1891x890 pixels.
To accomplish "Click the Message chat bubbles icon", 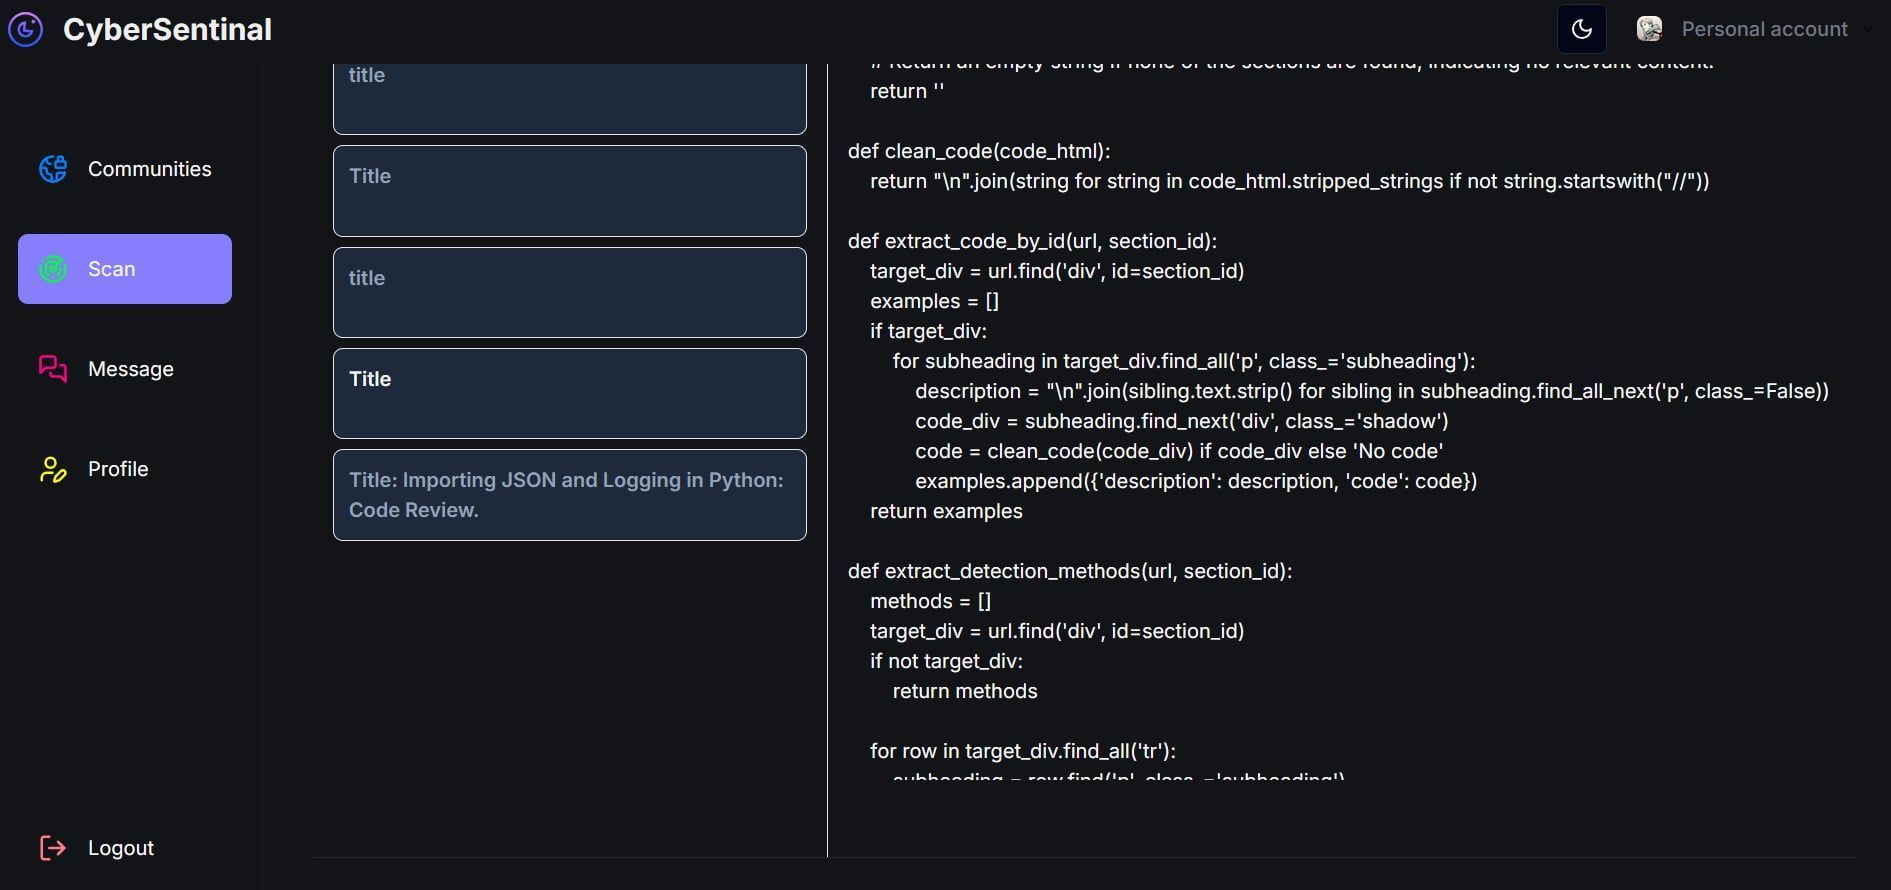I will coord(53,369).
